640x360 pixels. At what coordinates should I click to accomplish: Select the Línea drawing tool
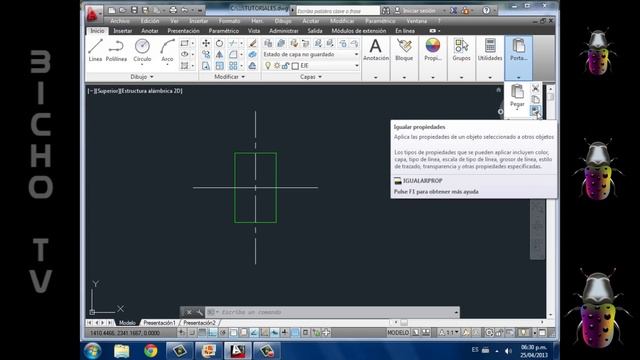[95, 50]
